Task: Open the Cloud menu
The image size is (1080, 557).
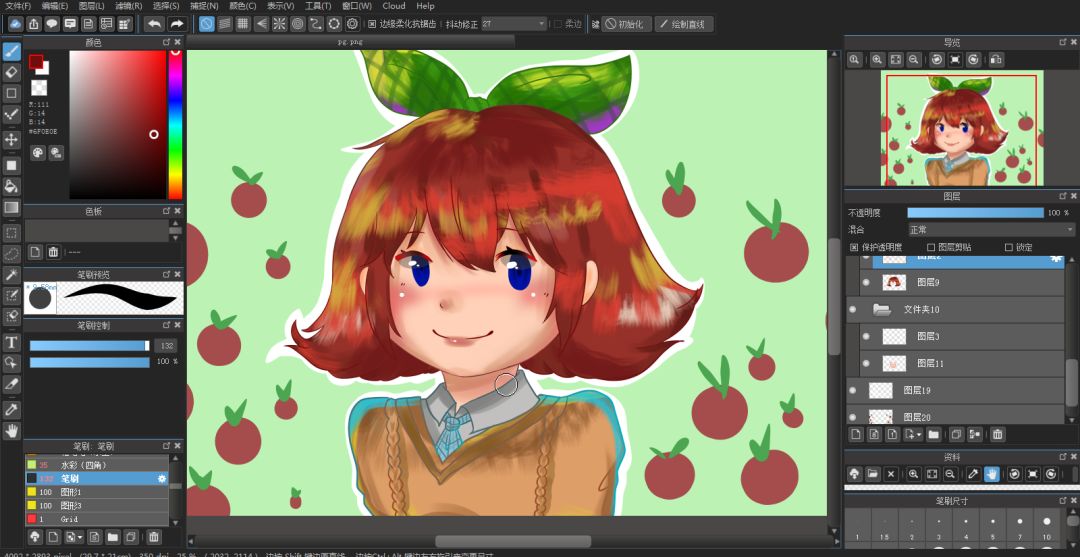Action: (x=394, y=6)
